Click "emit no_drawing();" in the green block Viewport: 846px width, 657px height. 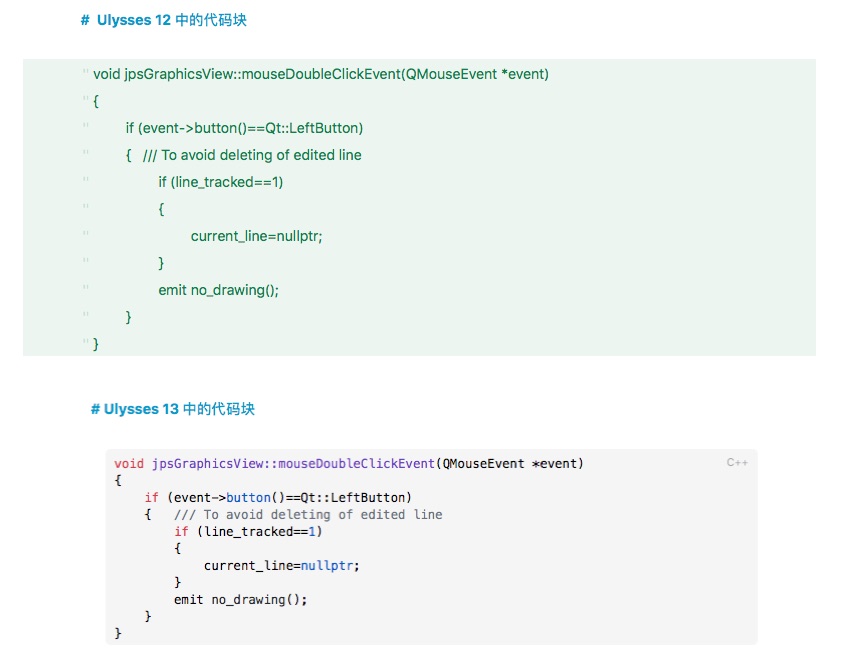(x=219, y=290)
